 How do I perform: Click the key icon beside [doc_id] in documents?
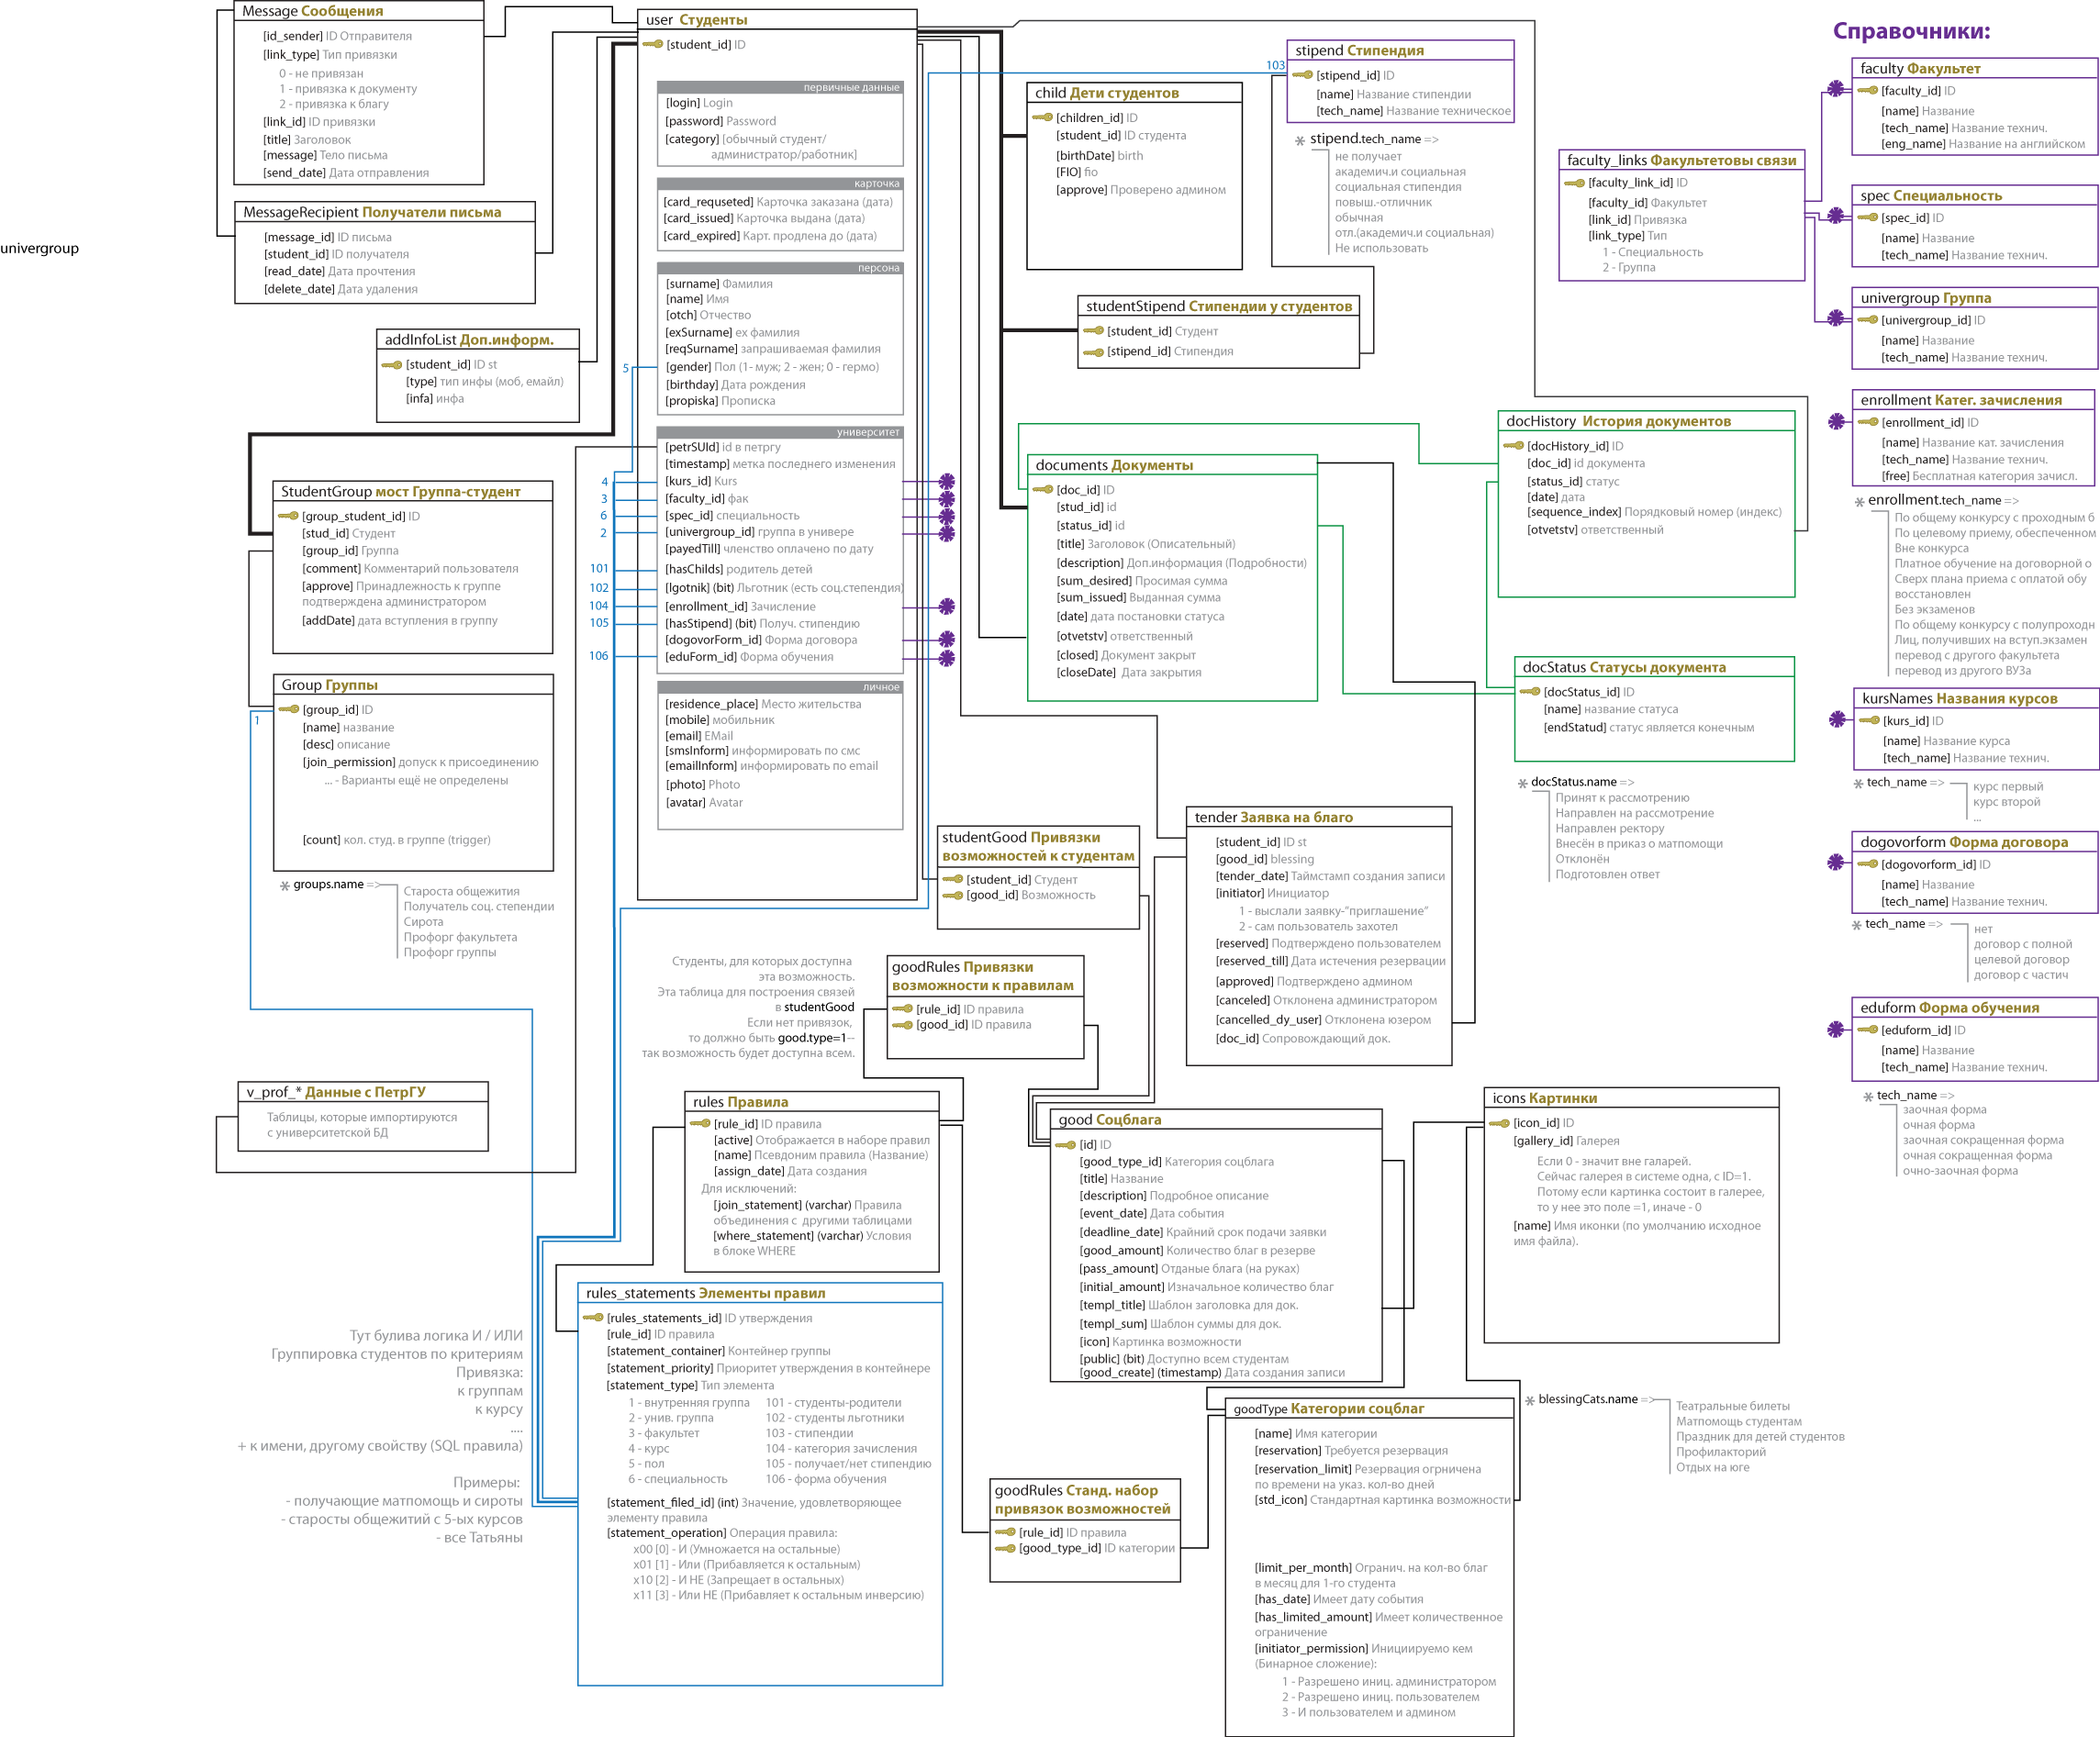click(1042, 489)
